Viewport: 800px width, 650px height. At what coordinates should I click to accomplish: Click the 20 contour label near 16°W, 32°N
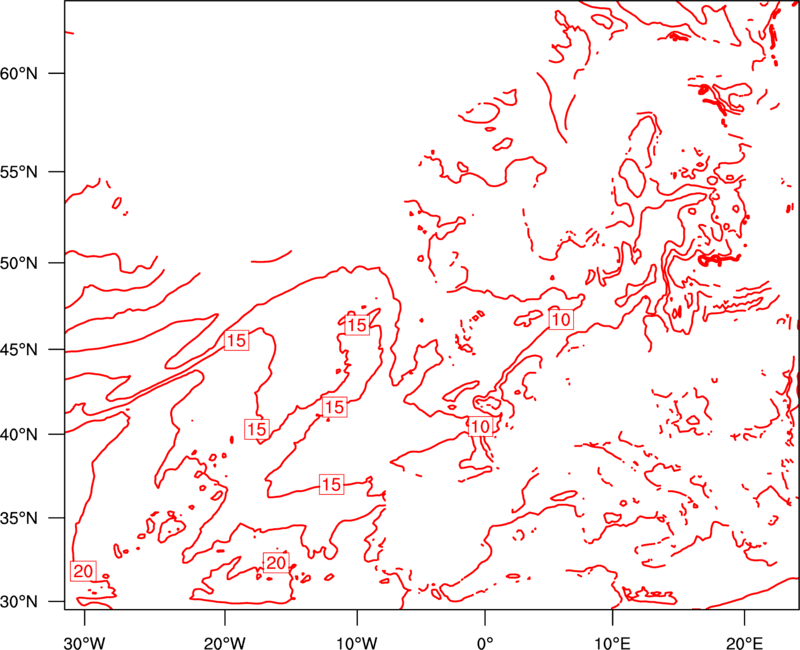276,562
